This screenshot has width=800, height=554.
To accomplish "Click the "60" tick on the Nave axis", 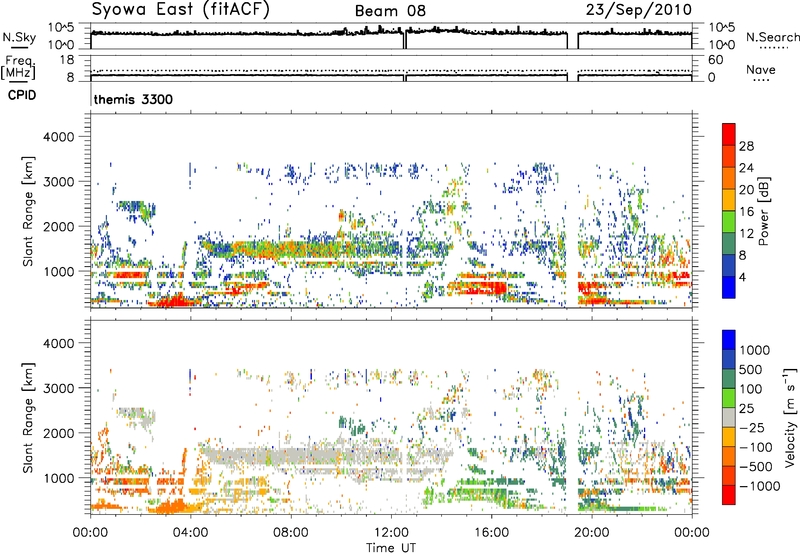I will coord(715,60).
